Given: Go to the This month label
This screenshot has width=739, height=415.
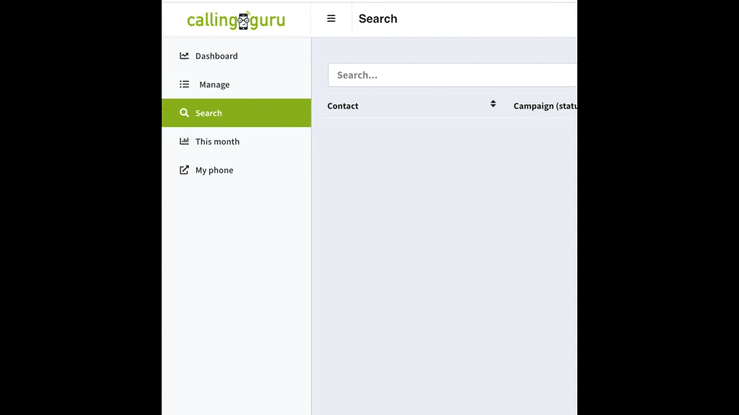Looking at the screenshot, I should click(x=217, y=141).
